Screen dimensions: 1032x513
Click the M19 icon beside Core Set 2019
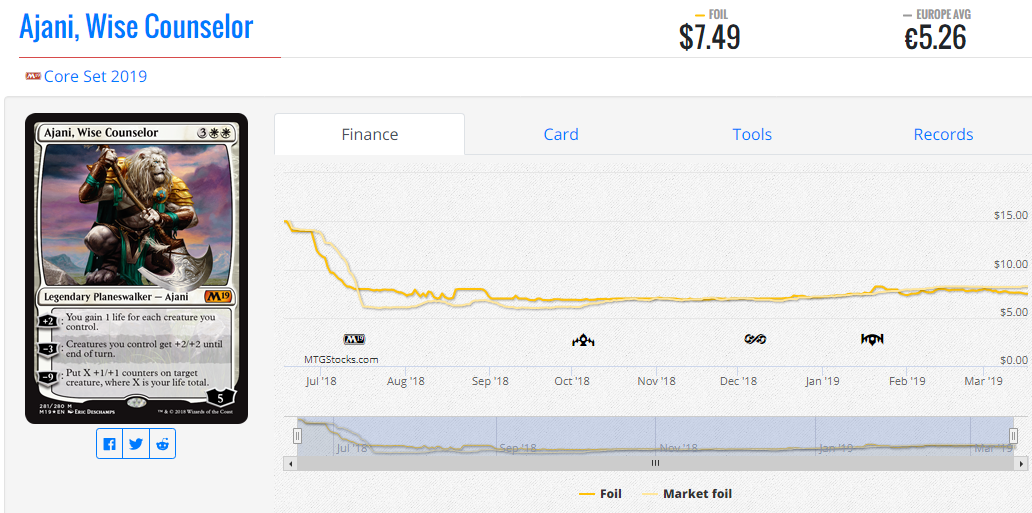pos(33,76)
